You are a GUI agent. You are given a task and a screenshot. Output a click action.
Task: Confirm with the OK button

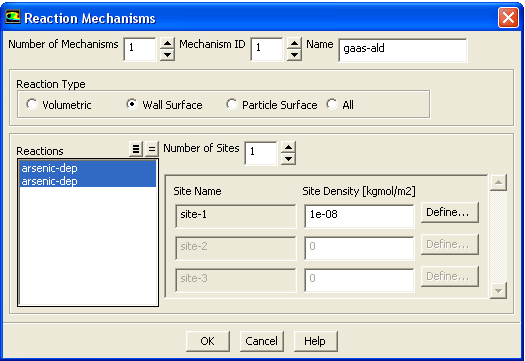point(208,341)
